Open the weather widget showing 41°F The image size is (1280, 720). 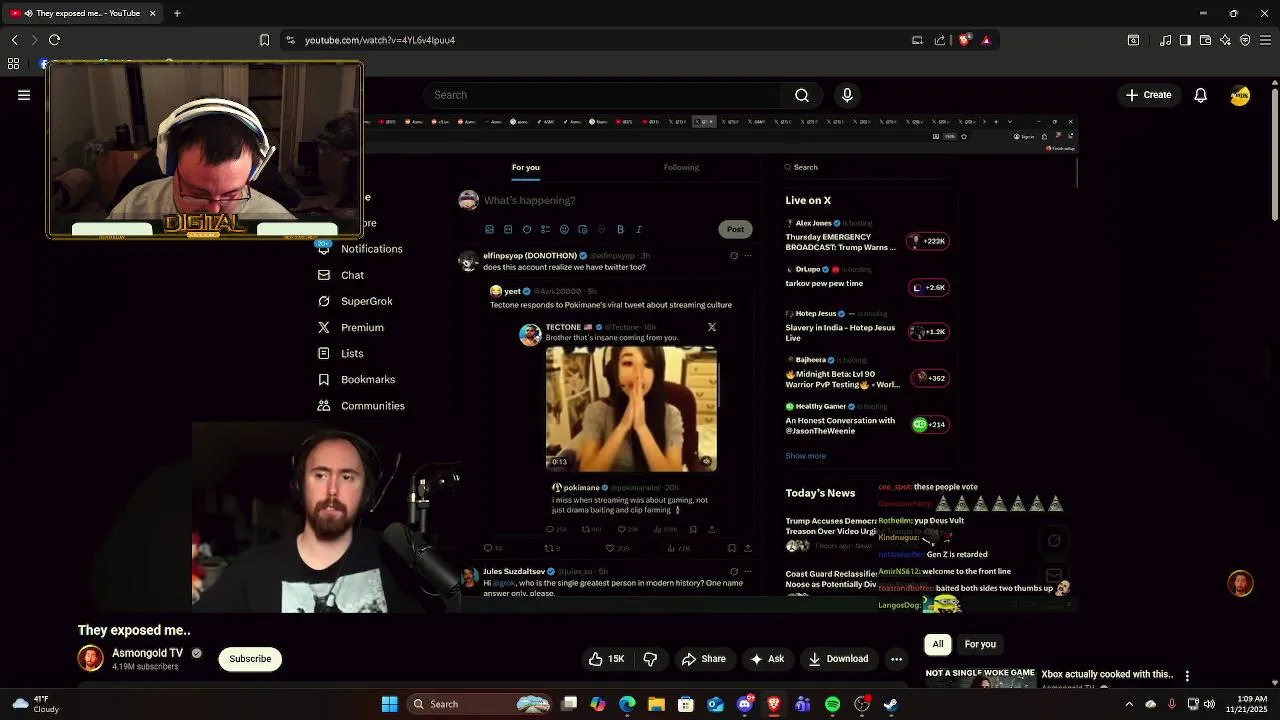coord(33,704)
